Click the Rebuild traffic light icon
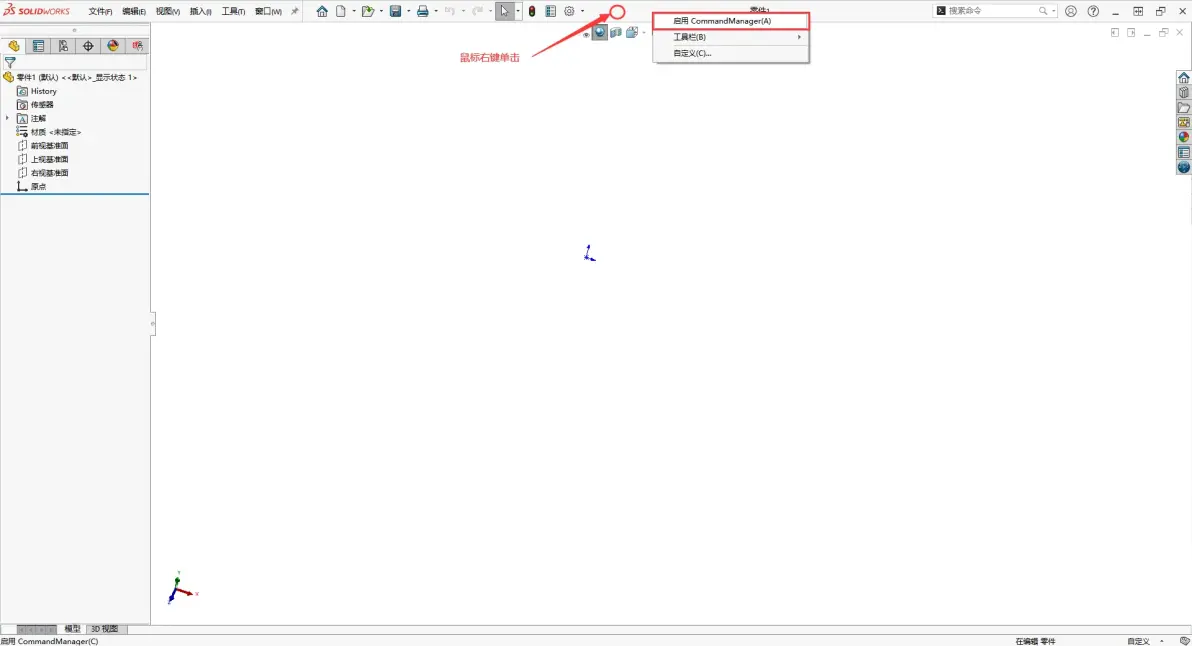This screenshot has width=1192, height=646. coord(532,11)
